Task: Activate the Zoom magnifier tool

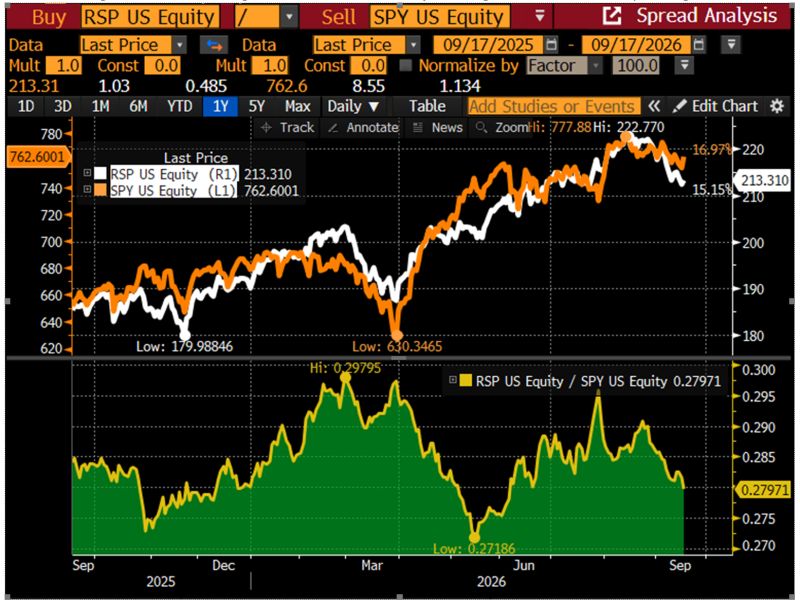Action: pyautogui.click(x=500, y=128)
